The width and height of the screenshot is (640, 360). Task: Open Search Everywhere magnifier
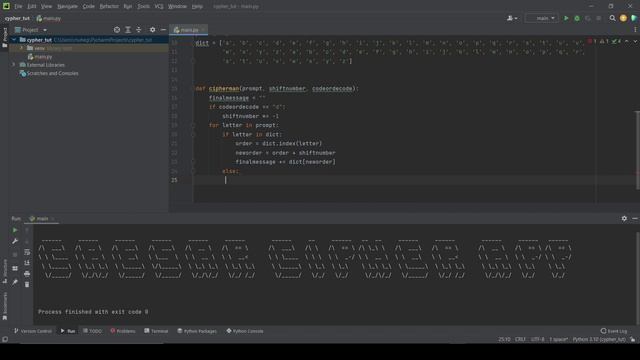click(612, 18)
